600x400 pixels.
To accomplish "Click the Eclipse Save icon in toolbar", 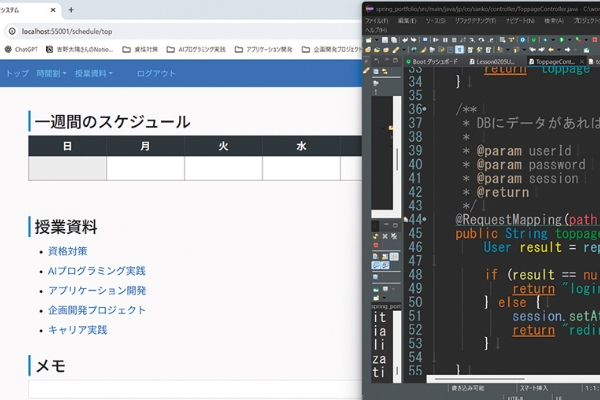I will [385, 42].
